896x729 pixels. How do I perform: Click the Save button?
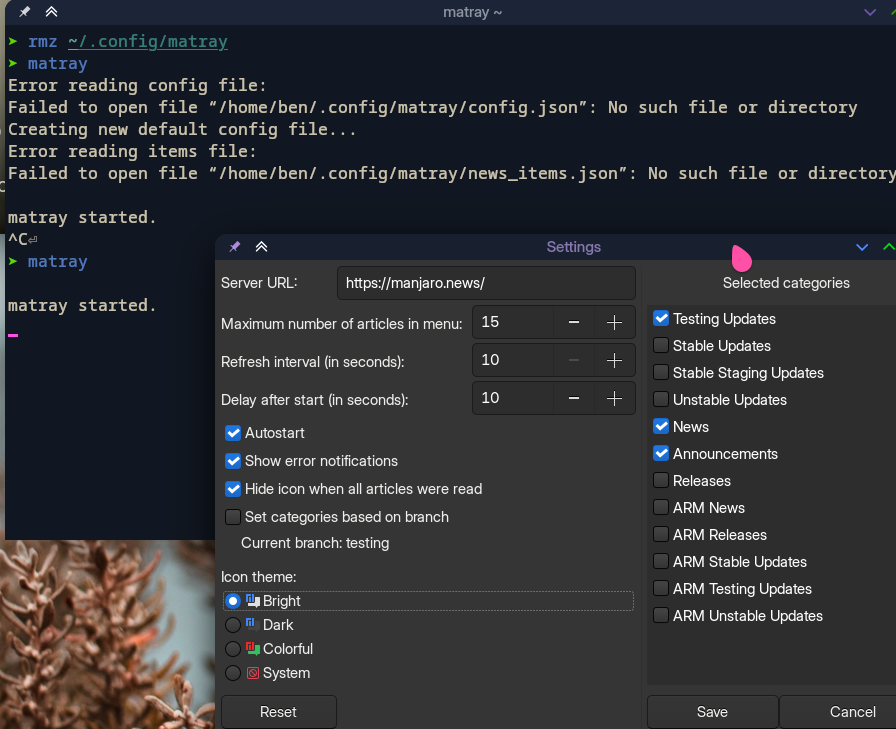[712, 712]
